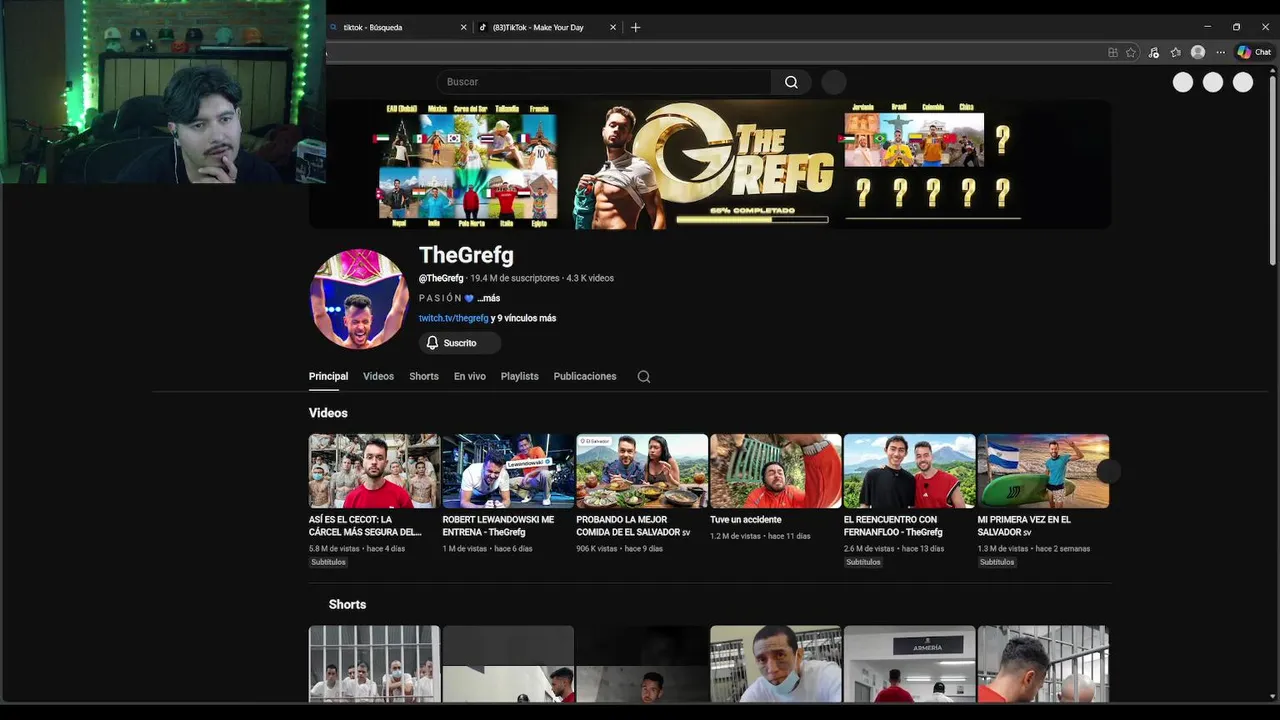The image size is (1280, 720).
Task: Open first short with prisoners behind bars
Action: click(374, 664)
